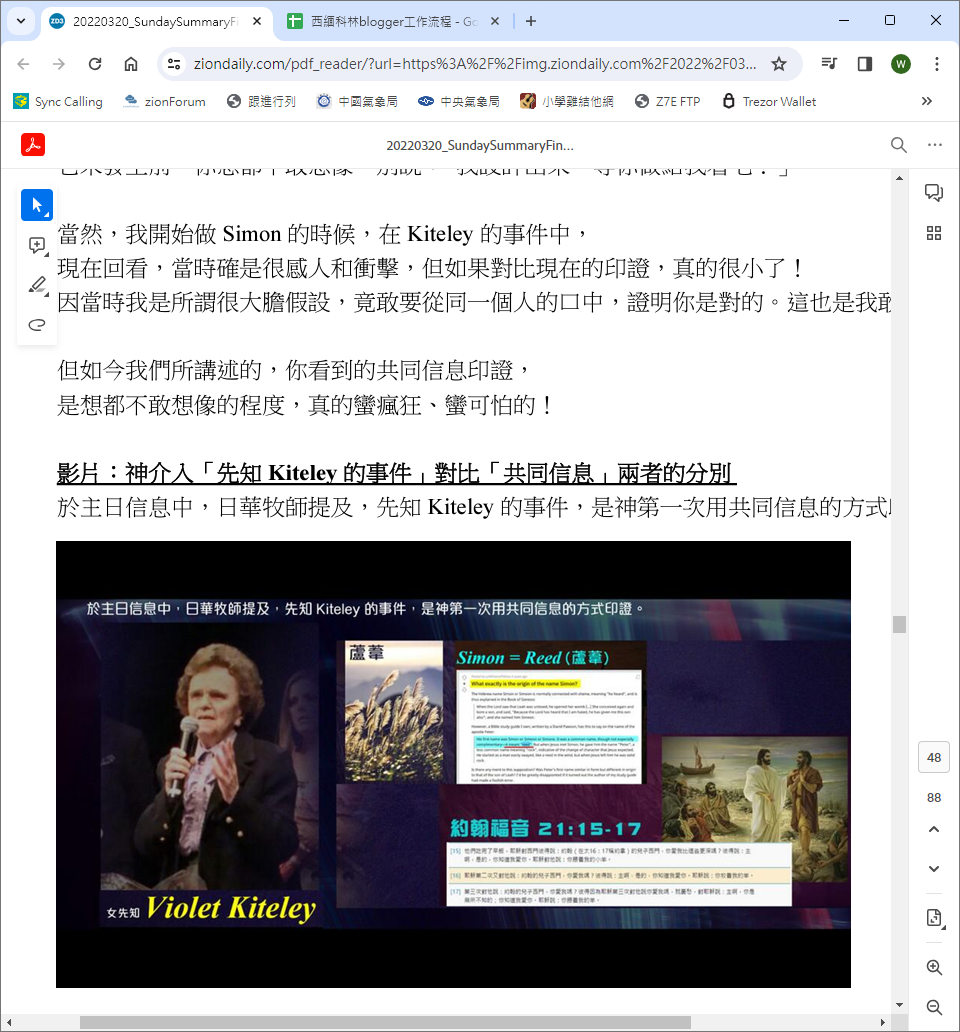Click the vertical scrollbar up arrow
This screenshot has height=1032, width=960.
[x=899, y=178]
